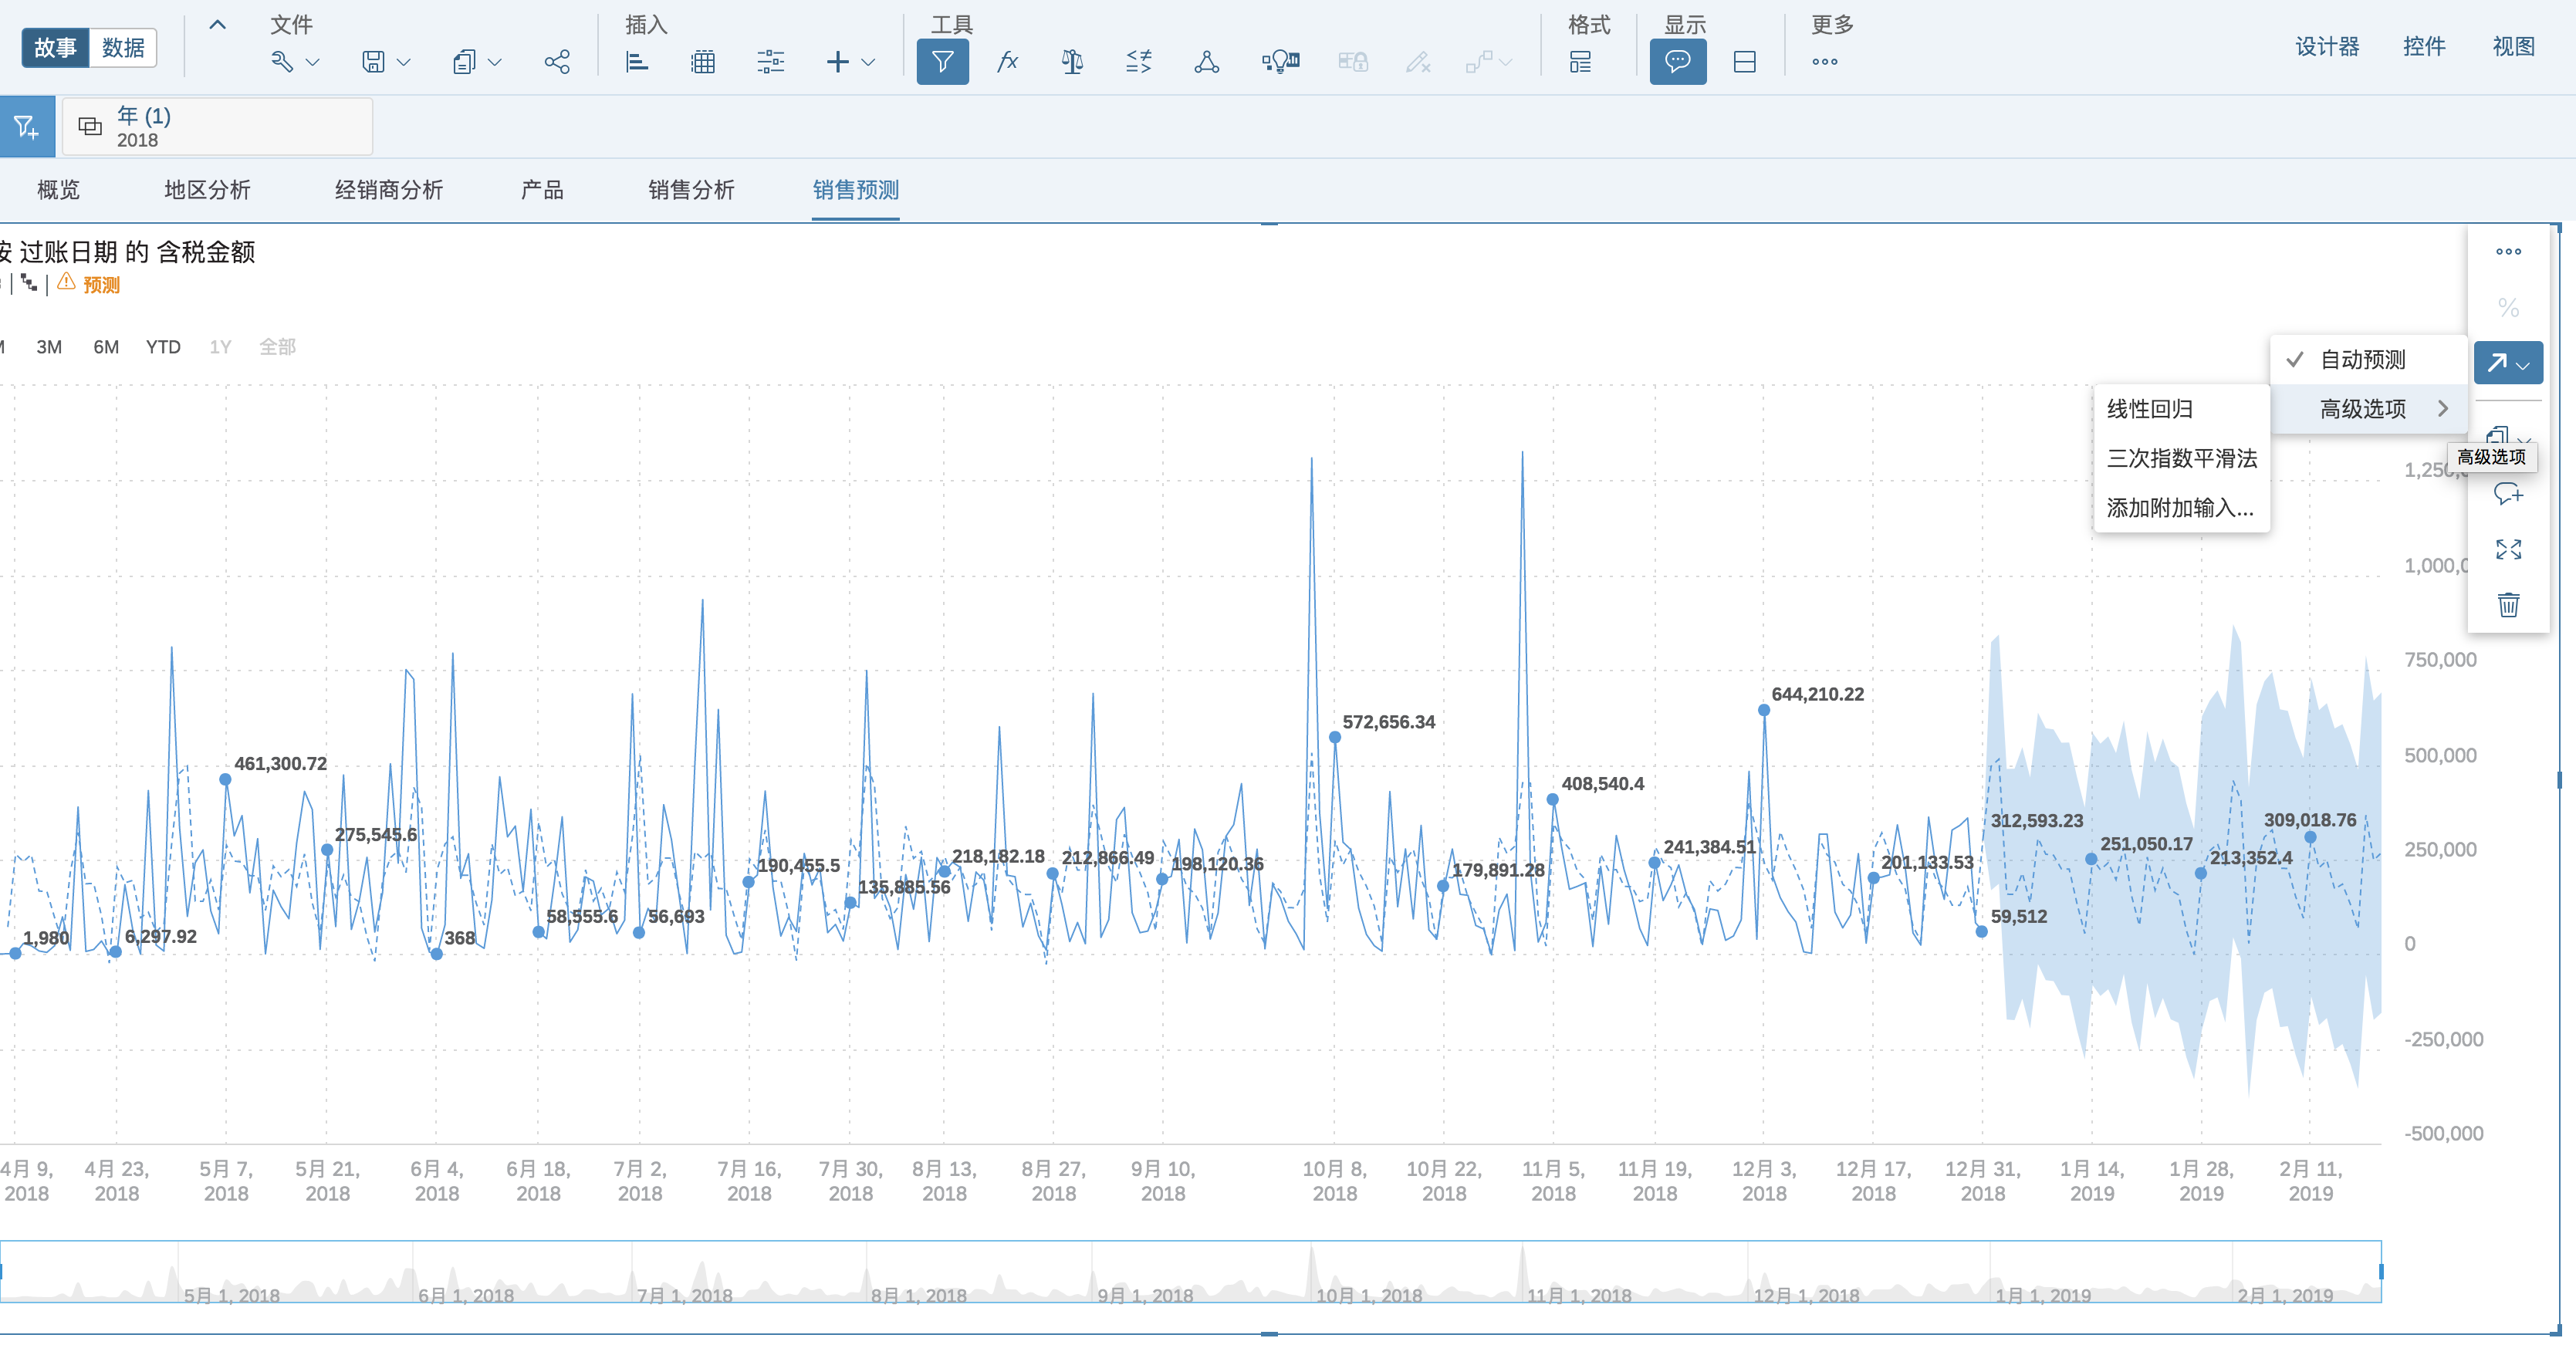Click the smart insights lightbulb icon
2576x1355 pixels.
pos(1280,62)
